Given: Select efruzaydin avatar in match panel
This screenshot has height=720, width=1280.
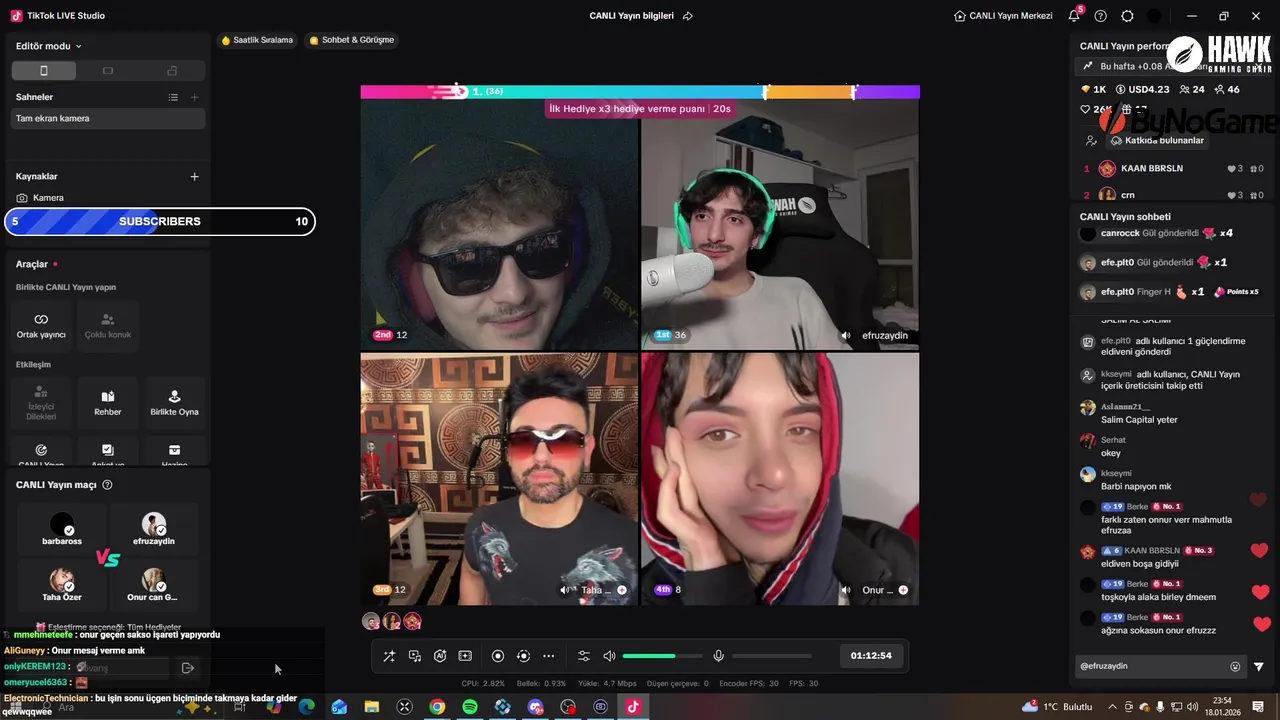Looking at the screenshot, I should [153, 524].
